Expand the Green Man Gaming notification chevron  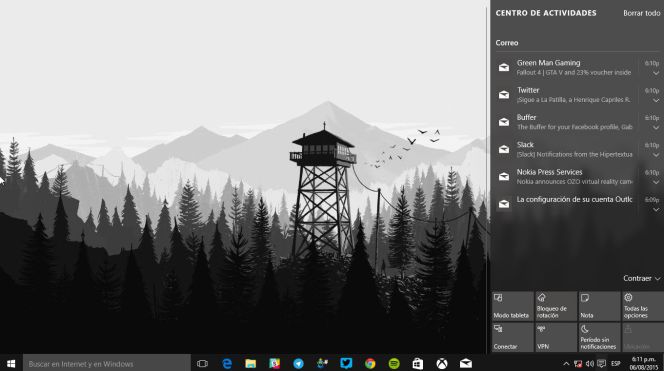tap(656, 73)
